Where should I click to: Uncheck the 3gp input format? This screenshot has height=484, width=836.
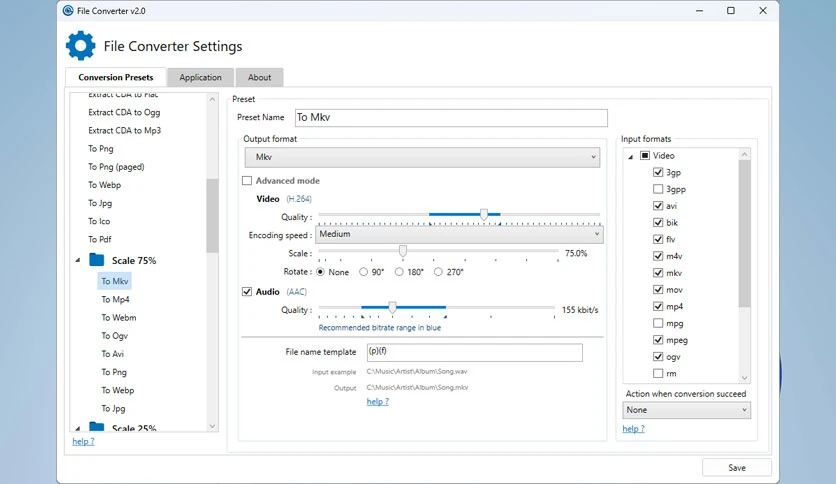tap(658, 172)
